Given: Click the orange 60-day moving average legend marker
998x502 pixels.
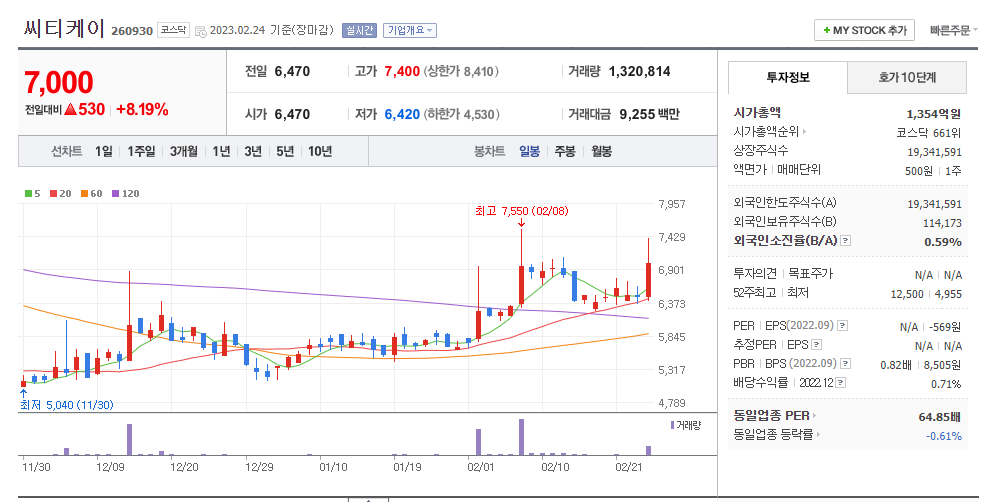Looking at the screenshot, I should point(84,193).
